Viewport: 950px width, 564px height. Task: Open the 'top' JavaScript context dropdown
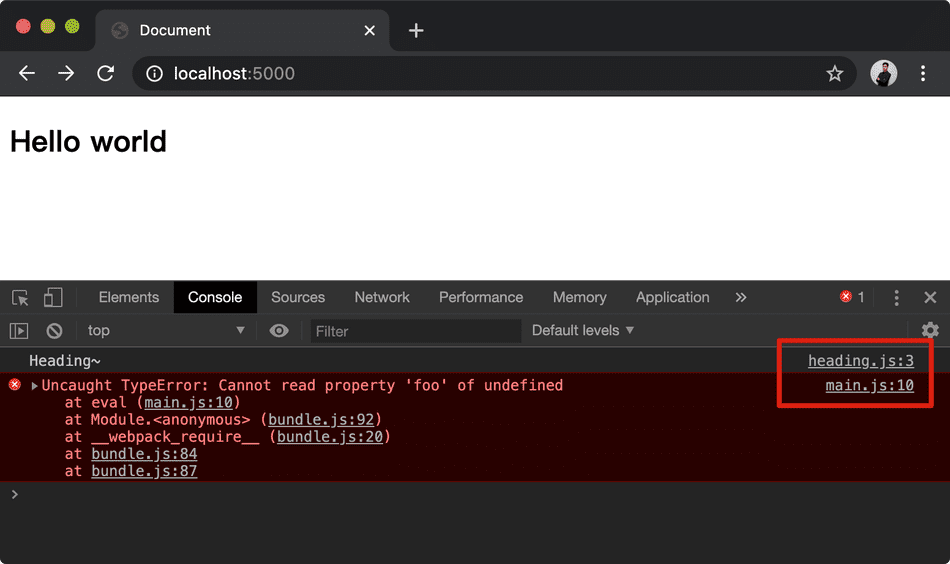coord(166,331)
